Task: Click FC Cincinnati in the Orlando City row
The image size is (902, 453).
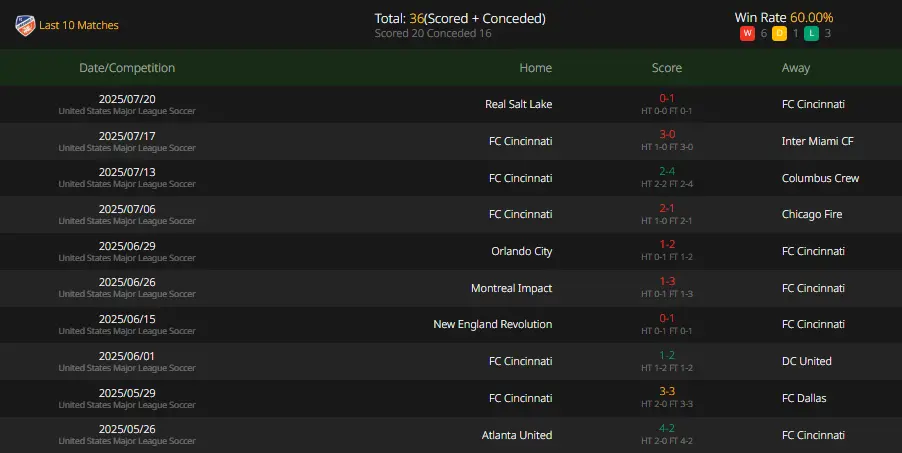Action: point(813,251)
